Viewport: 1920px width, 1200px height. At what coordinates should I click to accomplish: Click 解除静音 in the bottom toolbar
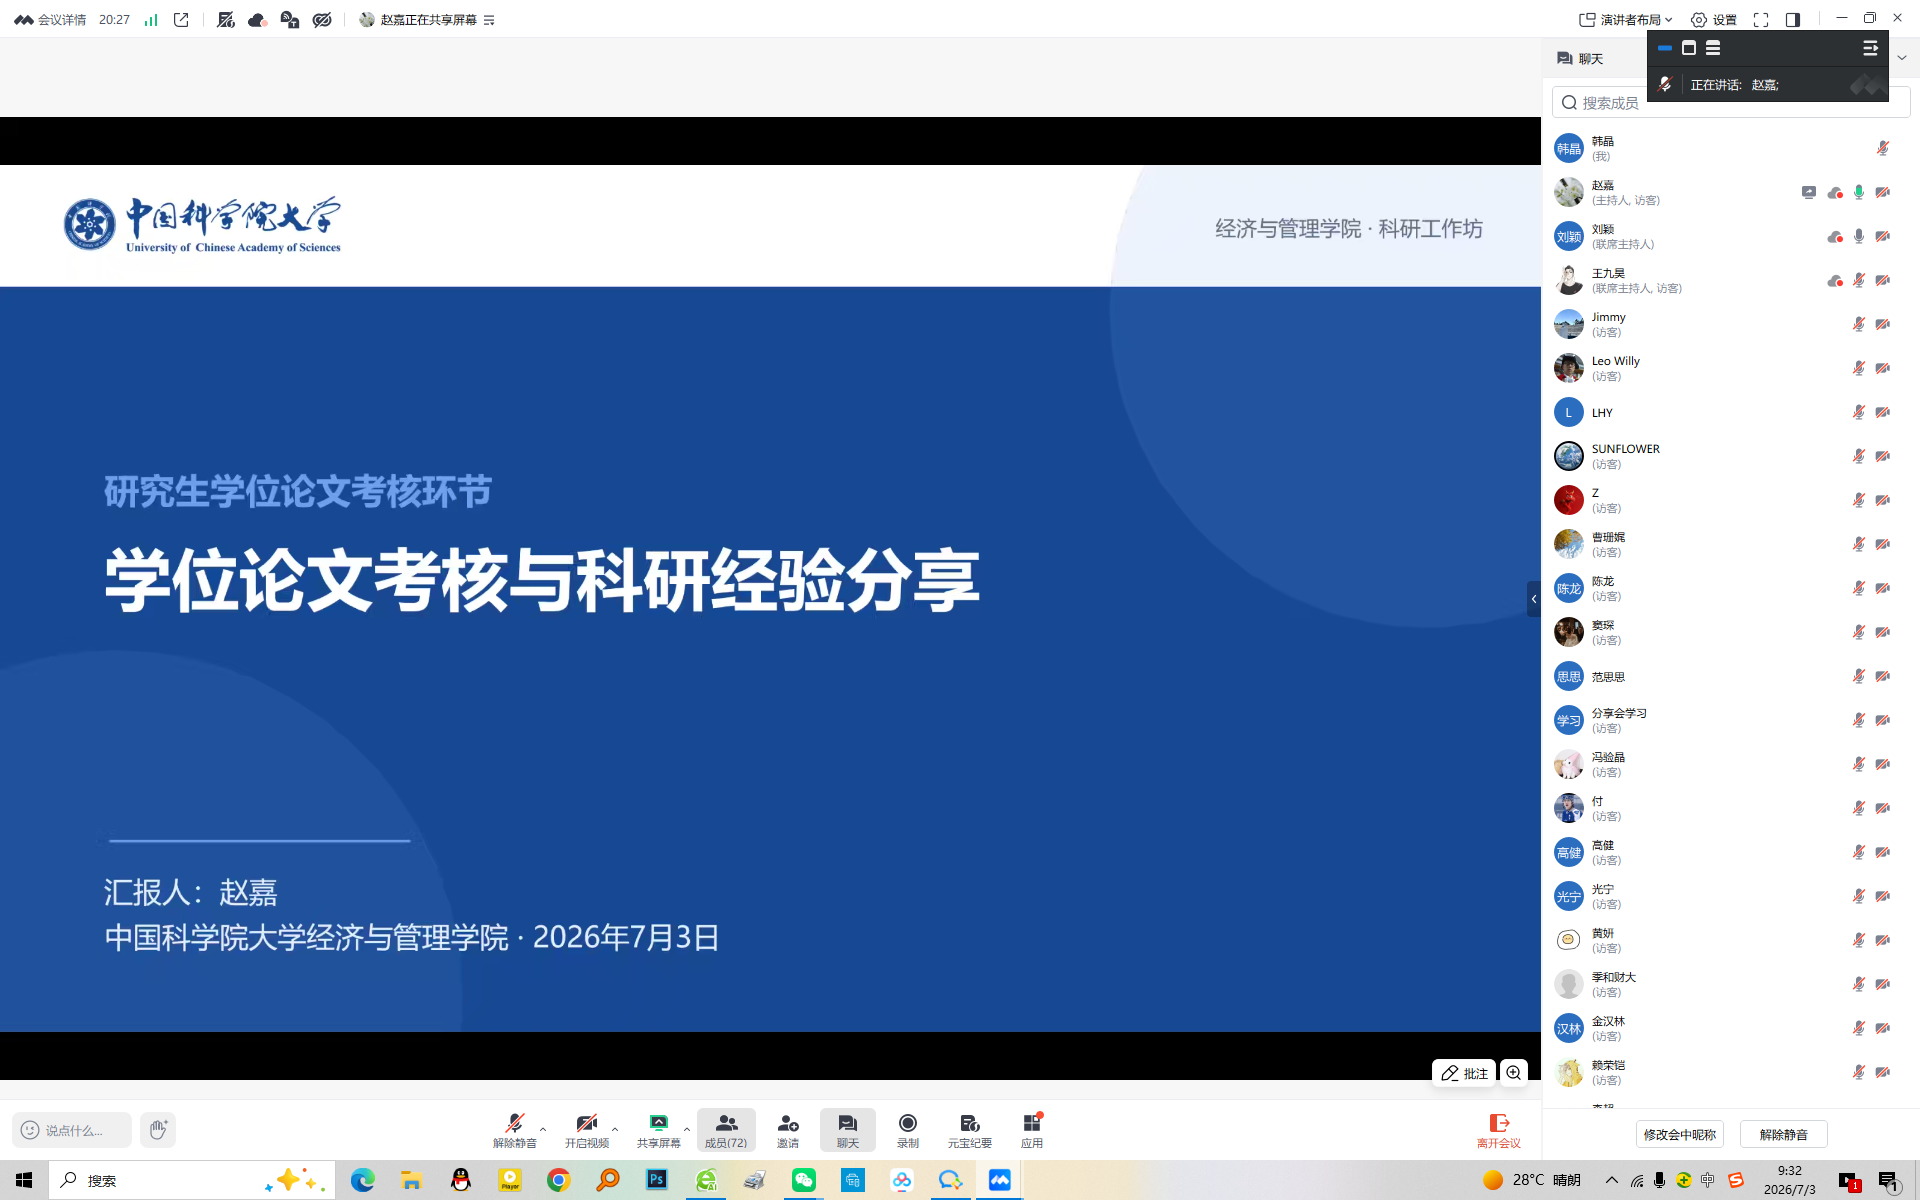click(x=514, y=1130)
